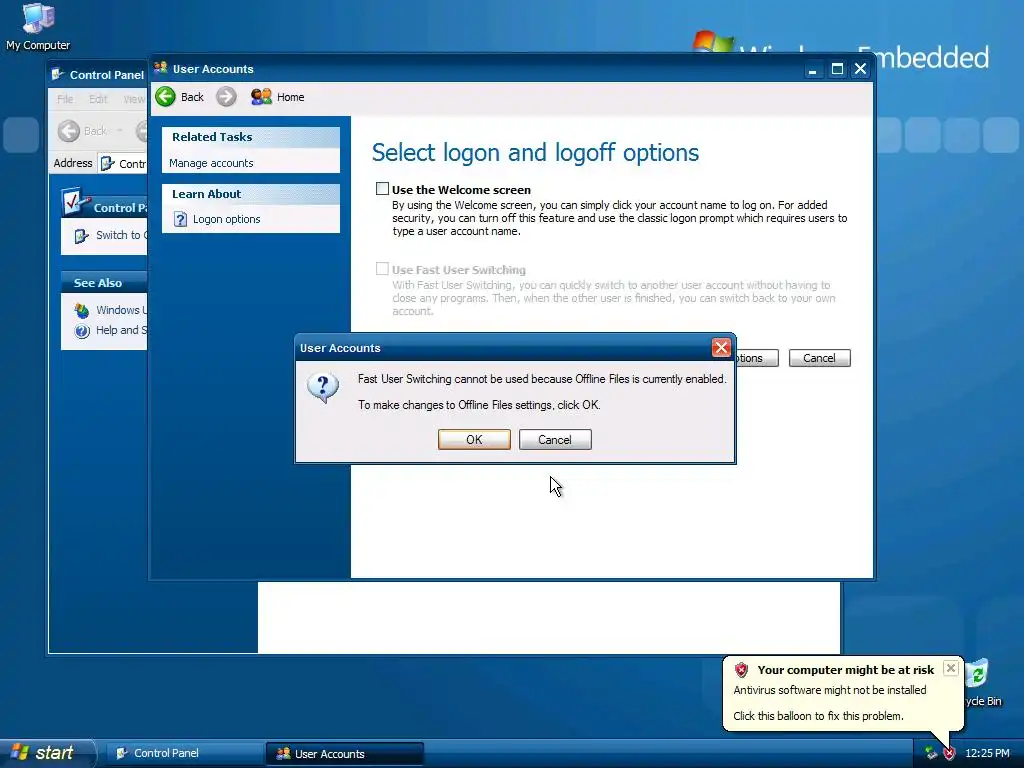Toggle the Use Fast User Switching checkbox

click(x=382, y=268)
